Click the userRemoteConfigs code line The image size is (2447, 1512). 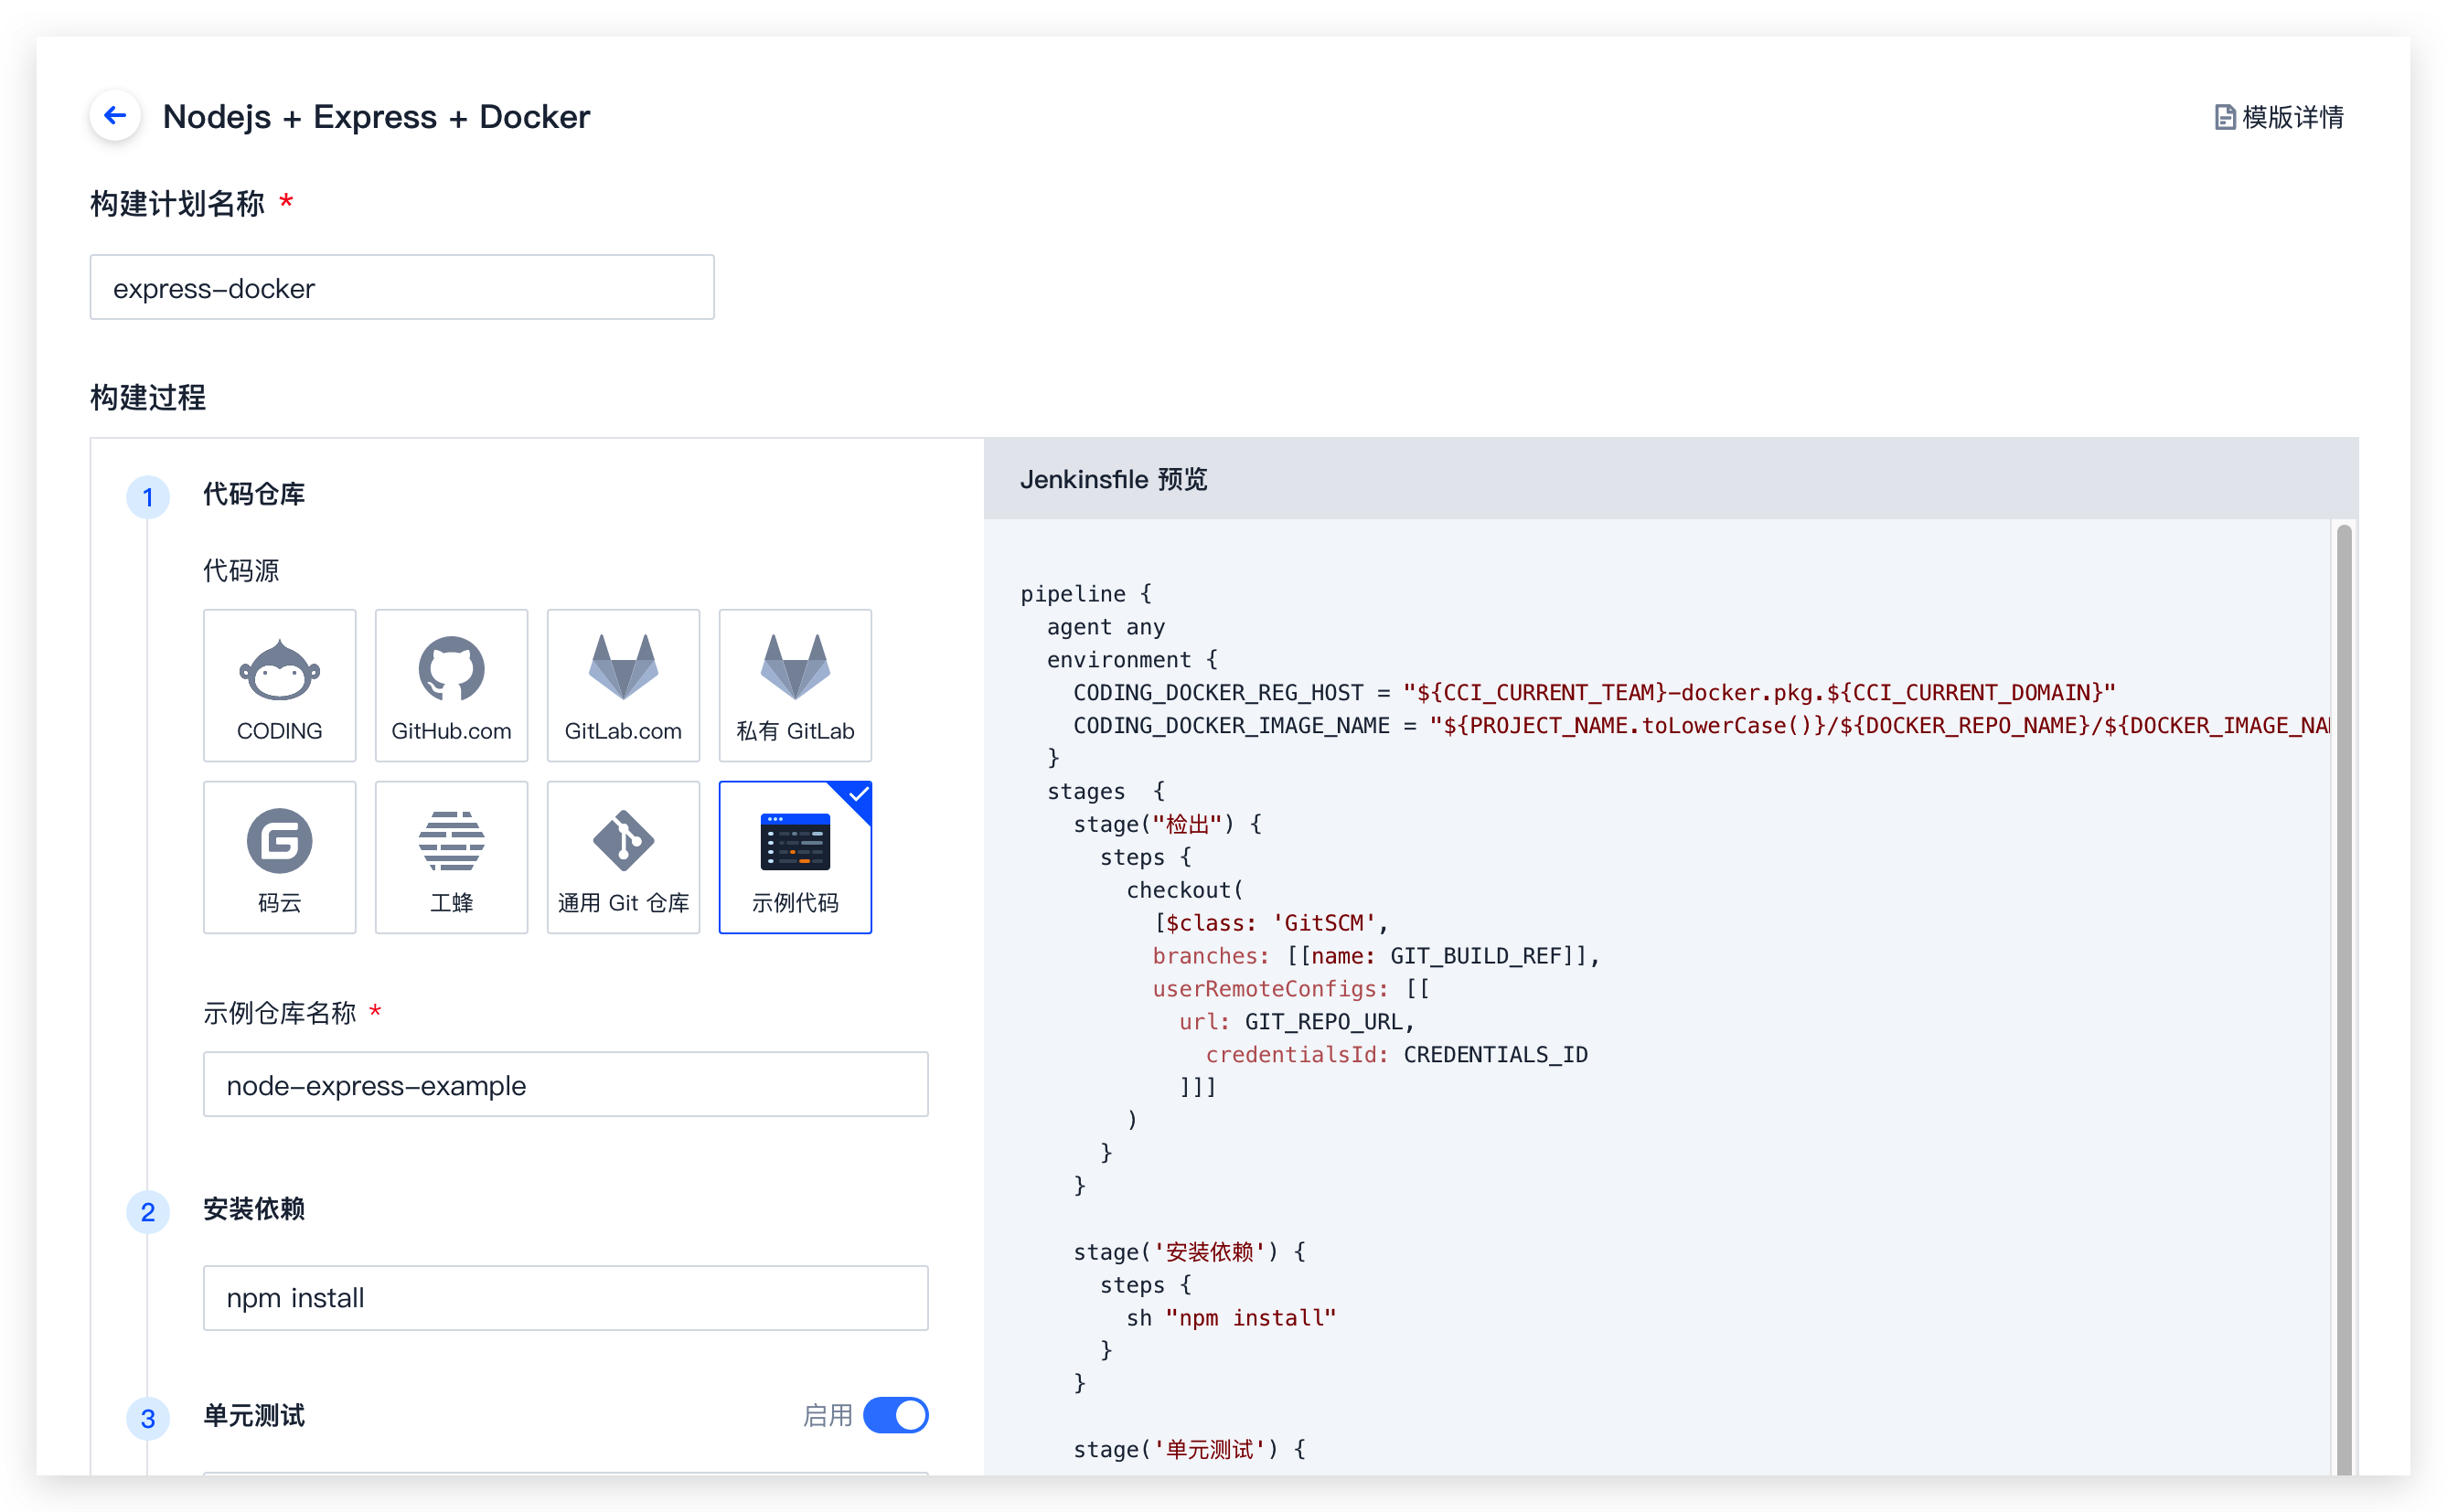(1291, 989)
